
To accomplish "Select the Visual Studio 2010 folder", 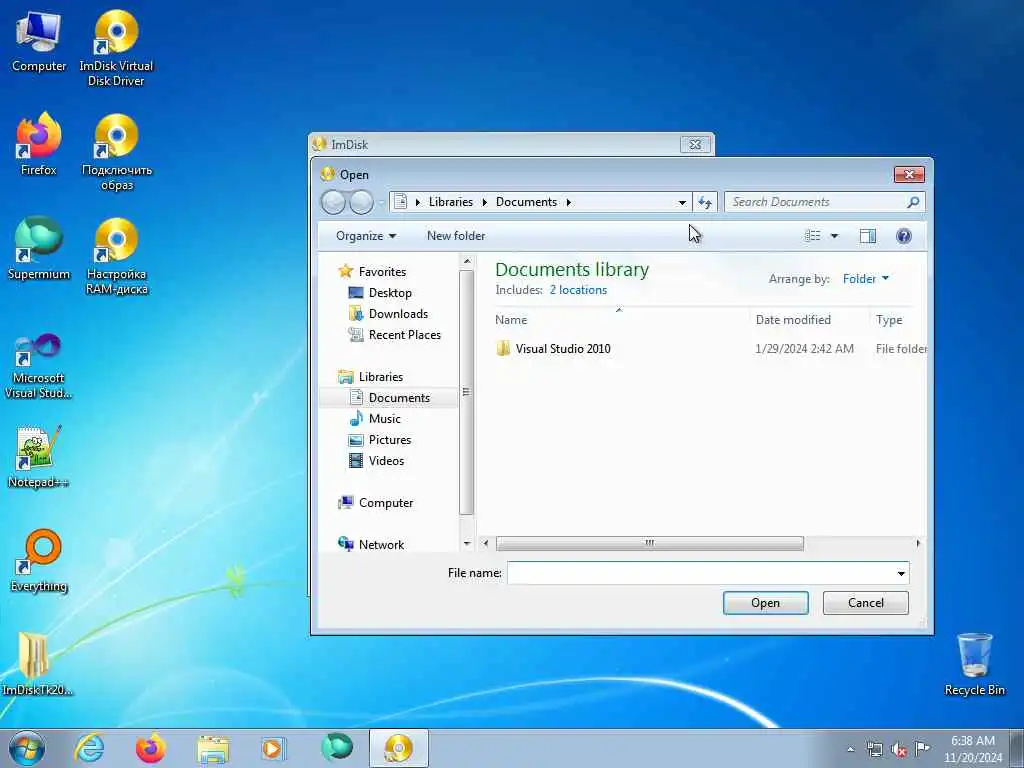I will tap(563, 349).
